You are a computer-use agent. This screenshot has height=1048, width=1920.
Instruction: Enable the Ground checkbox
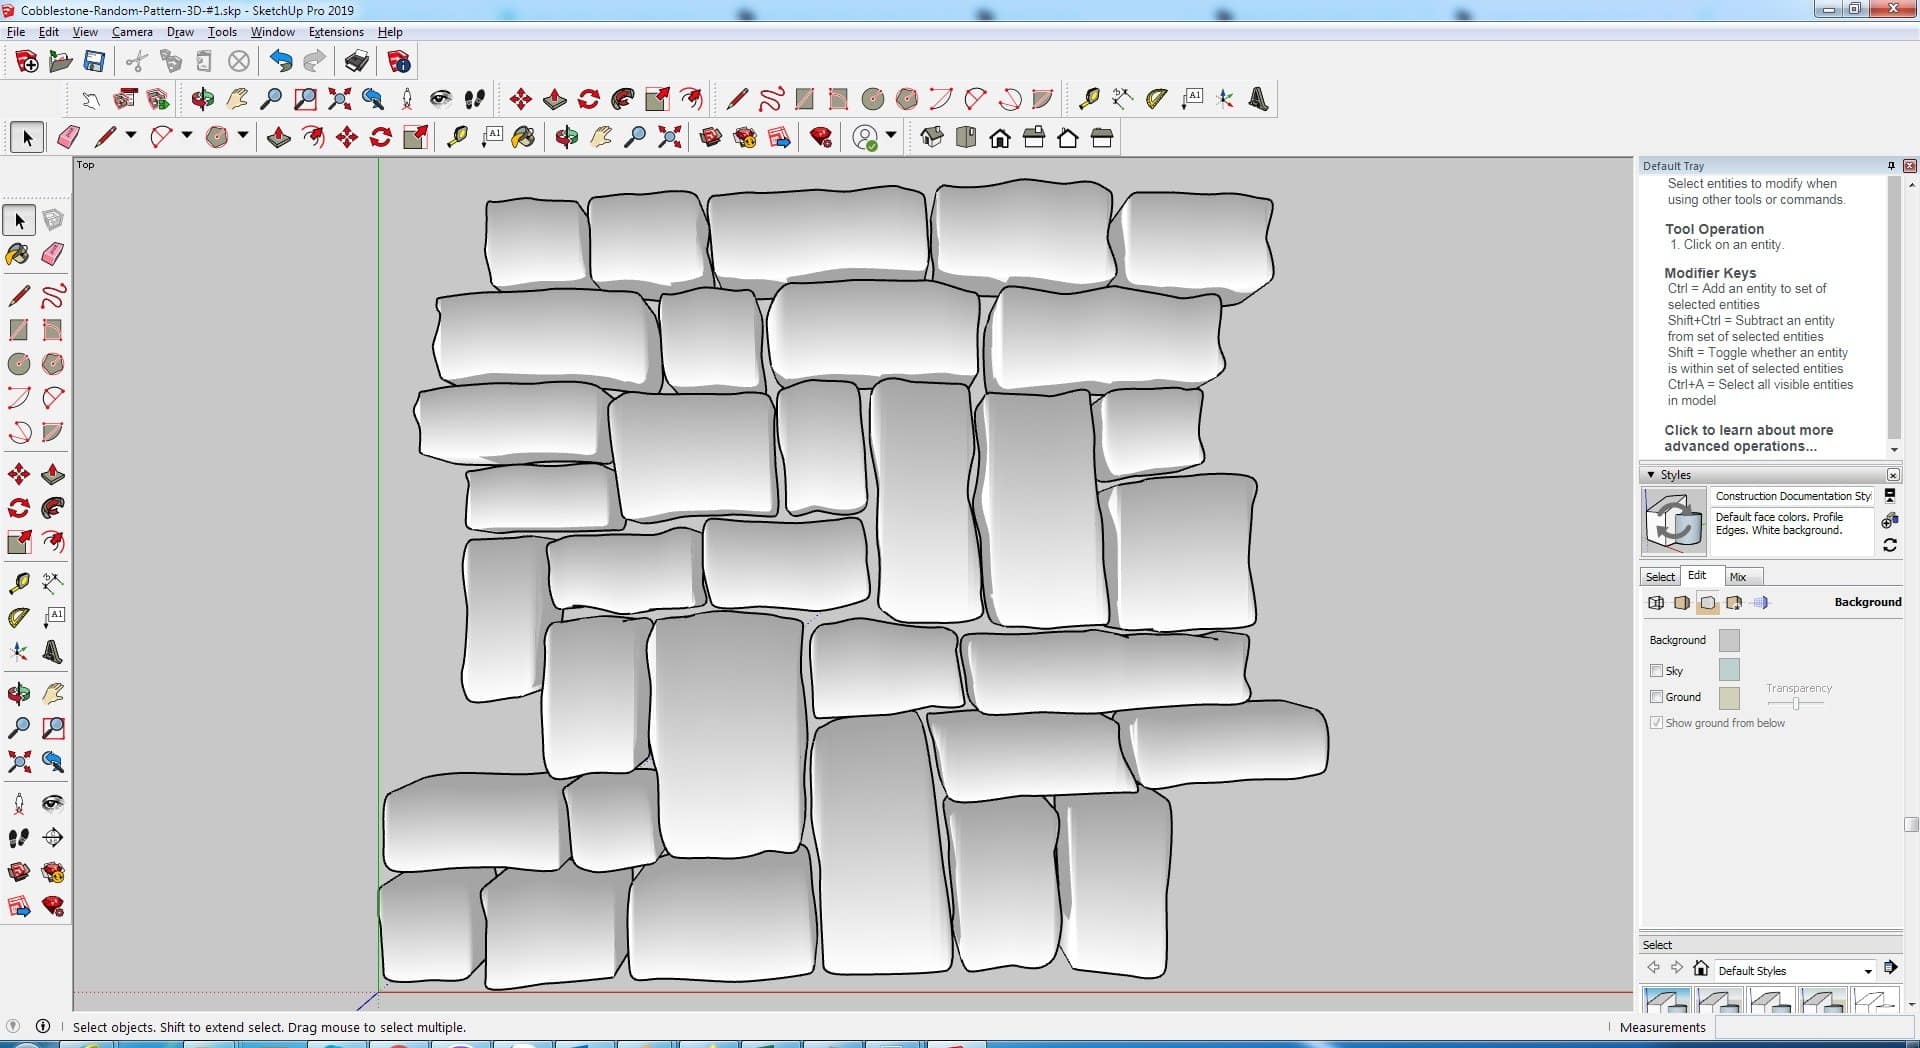(1656, 697)
